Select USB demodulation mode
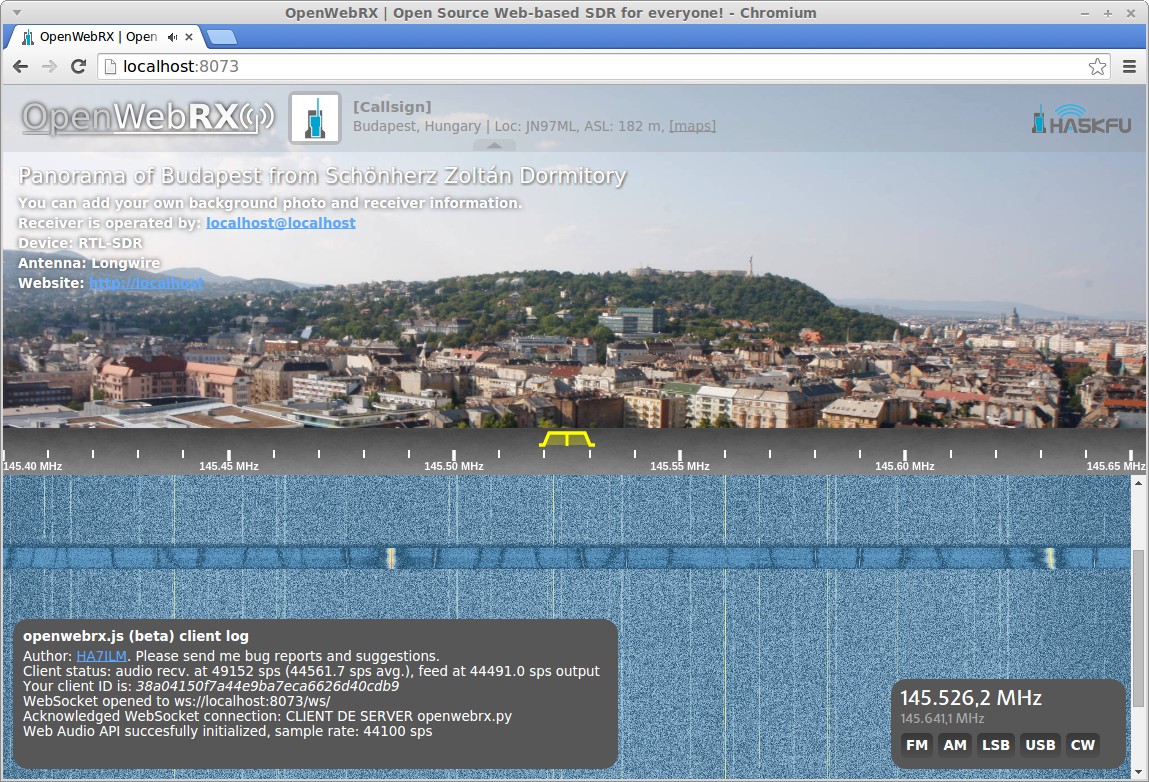 tap(1040, 745)
